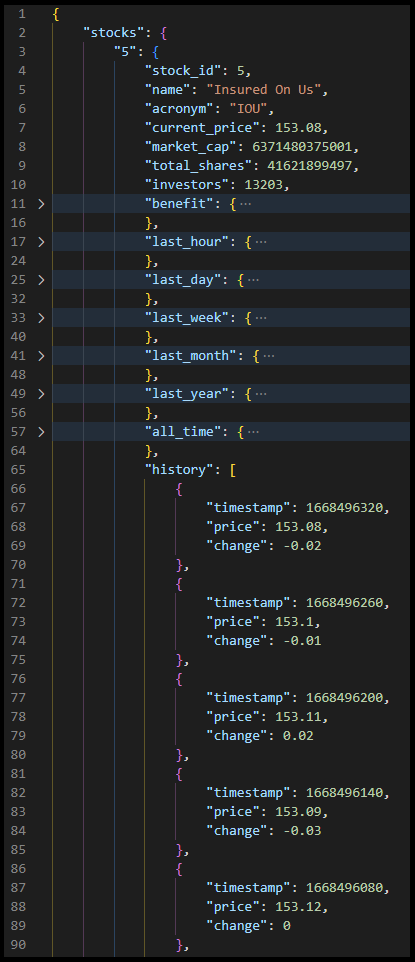Viewport: 415px width, 962px height.
Task: Expand the folded "all_time" object arrow
Action: pyautogui.click(x=41, y=432)
